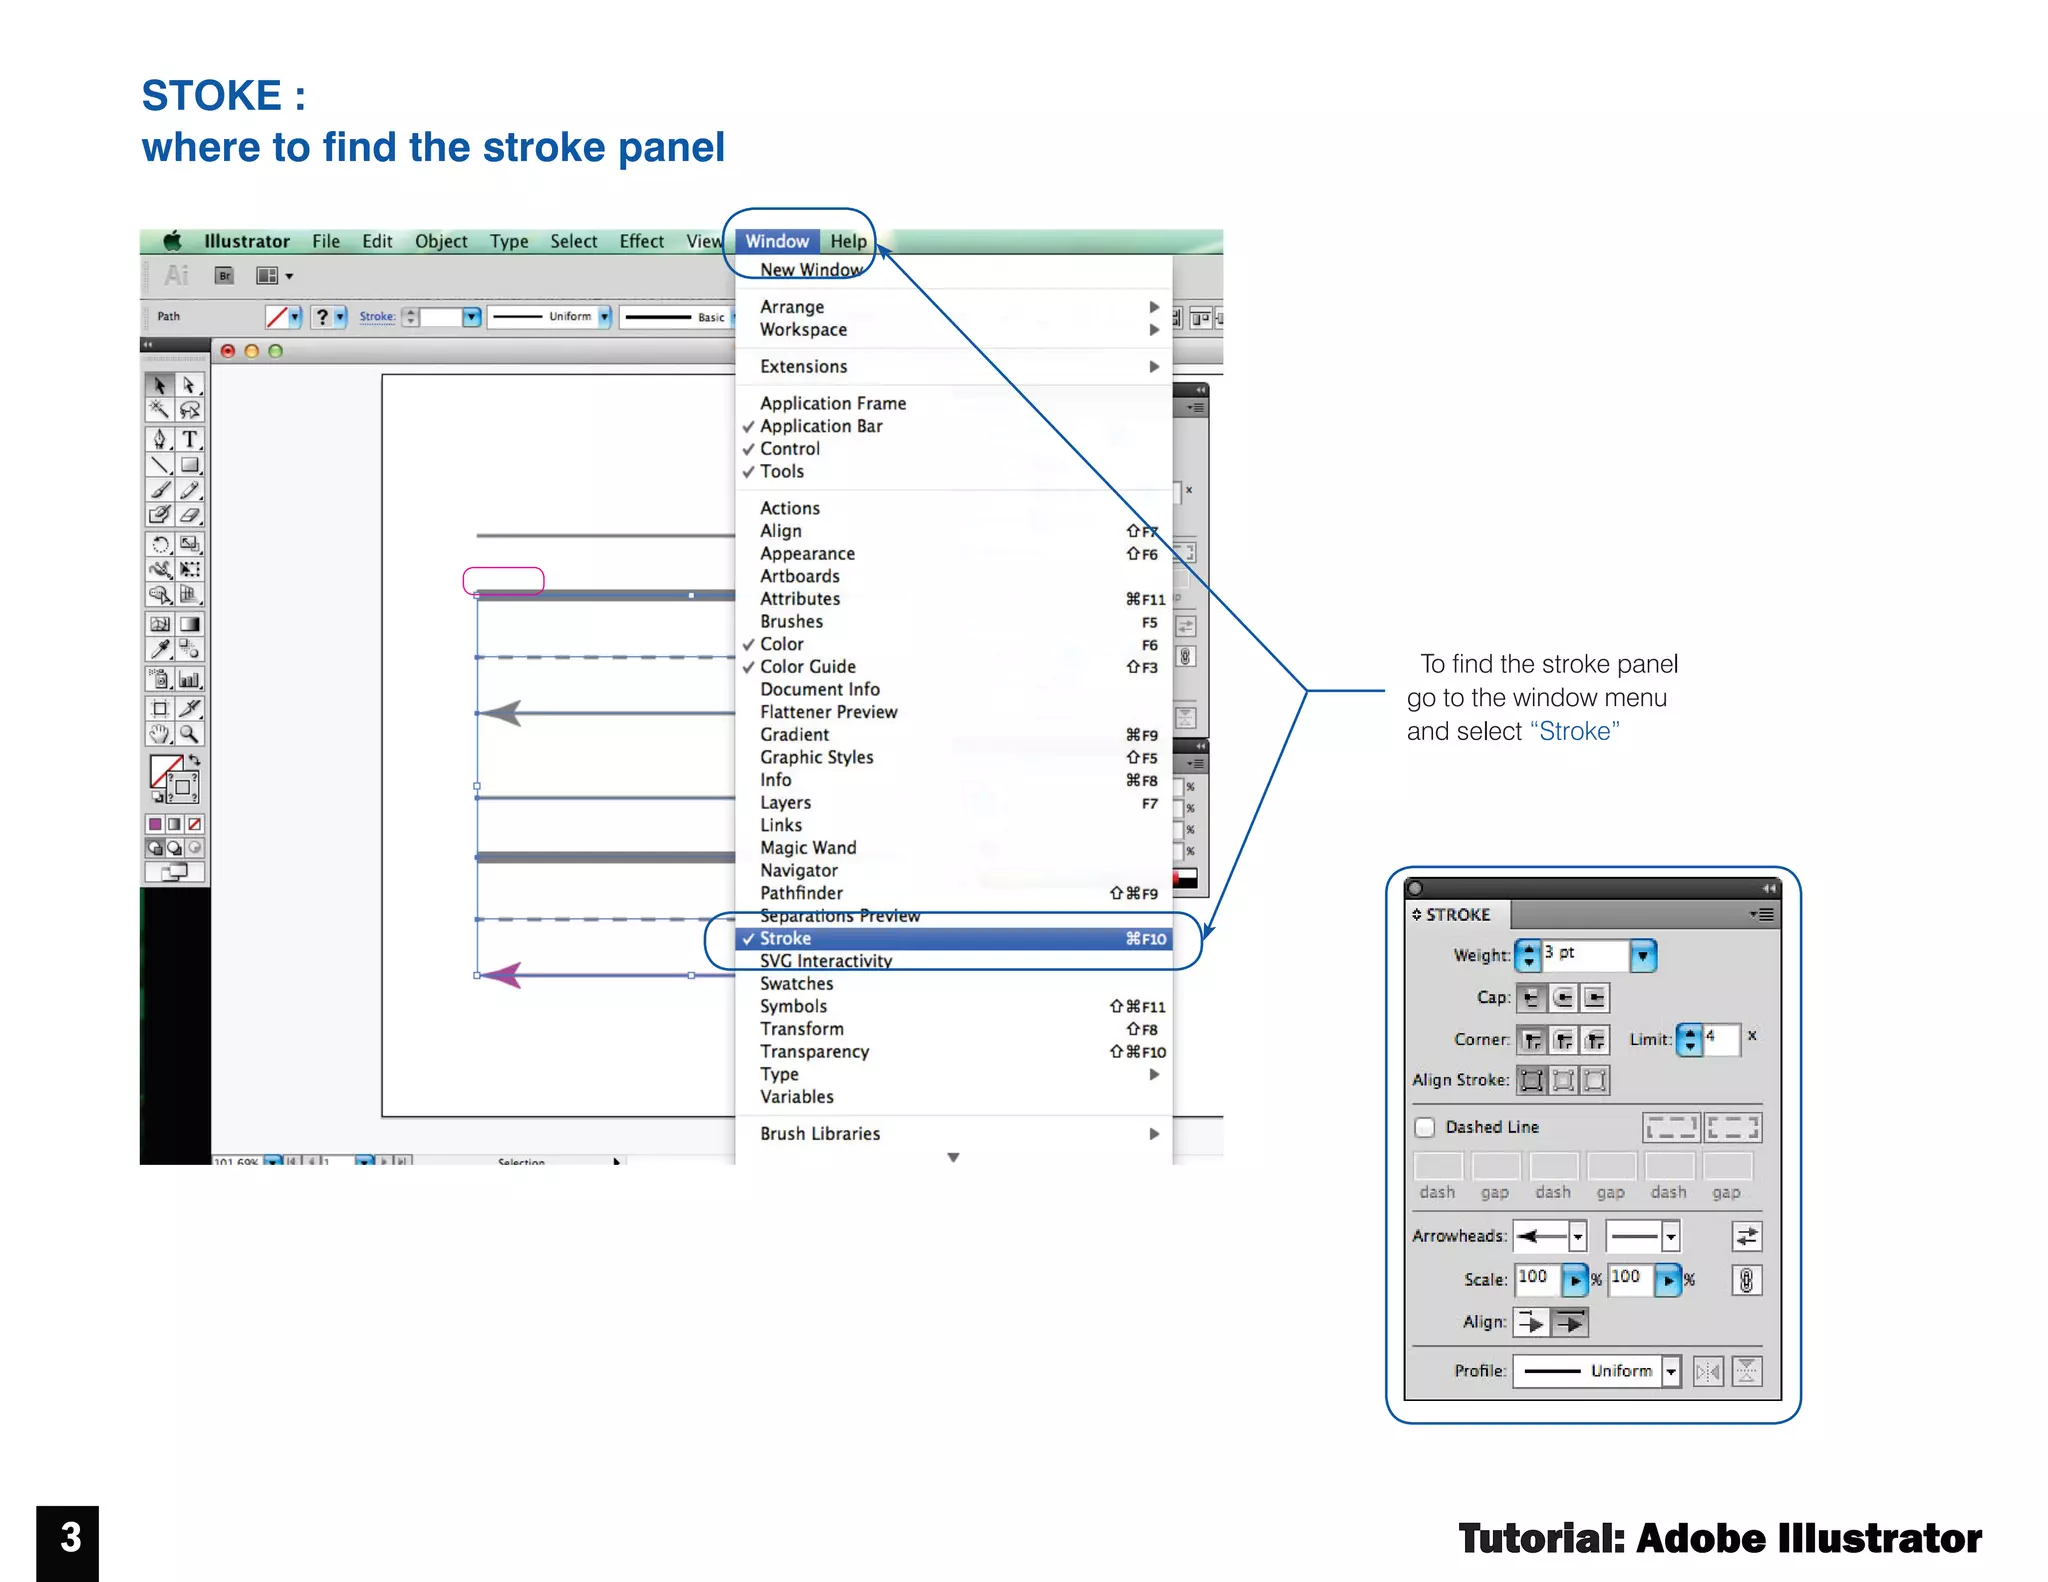The image size is (2048, 1582).
Task: Open the Stroke panel flyout menu
Action: (1762, 914)
